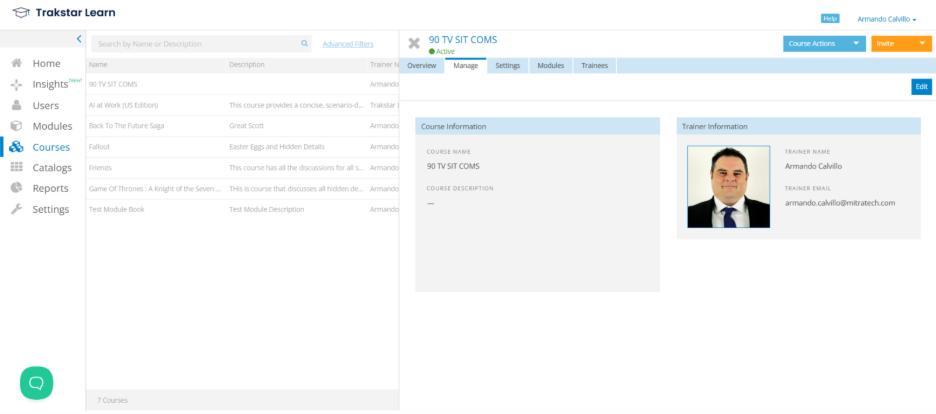The width and height of the screenshot is (936, 414).
Task: Select the 90 TV SIT COMS course row
Action: 242,84
